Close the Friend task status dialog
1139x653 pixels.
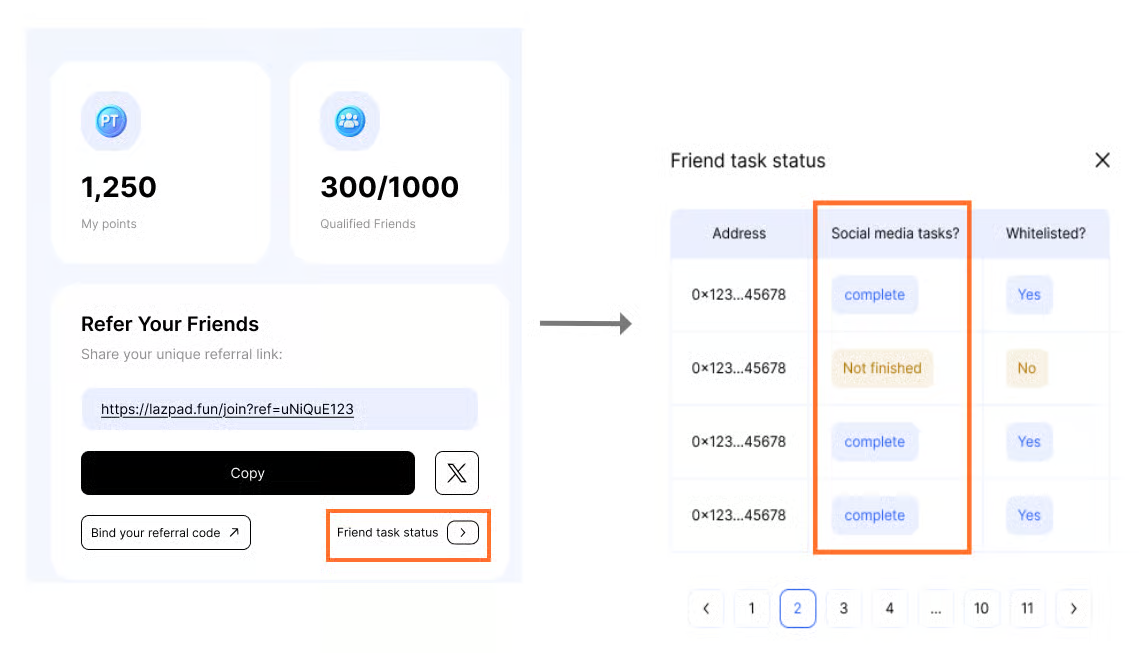1102,160
